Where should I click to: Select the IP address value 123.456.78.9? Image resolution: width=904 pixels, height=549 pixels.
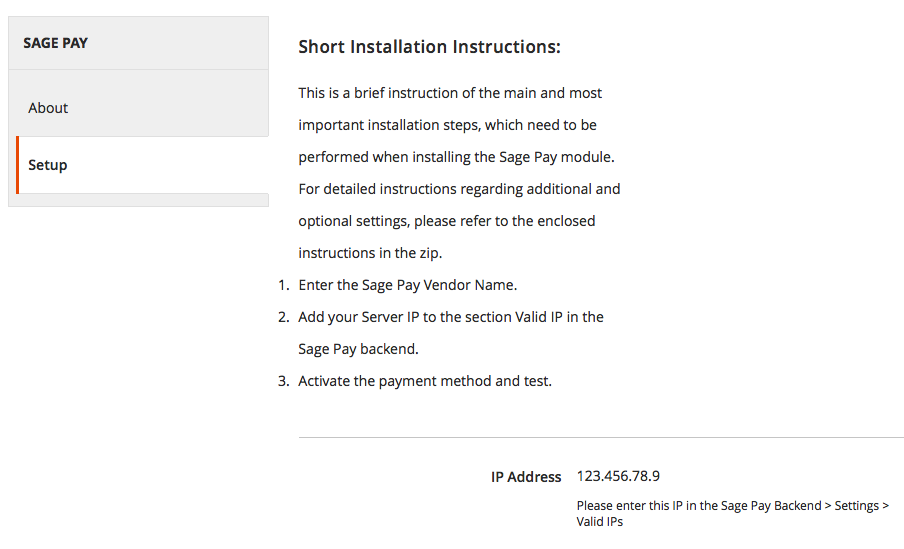click(618, 476)
